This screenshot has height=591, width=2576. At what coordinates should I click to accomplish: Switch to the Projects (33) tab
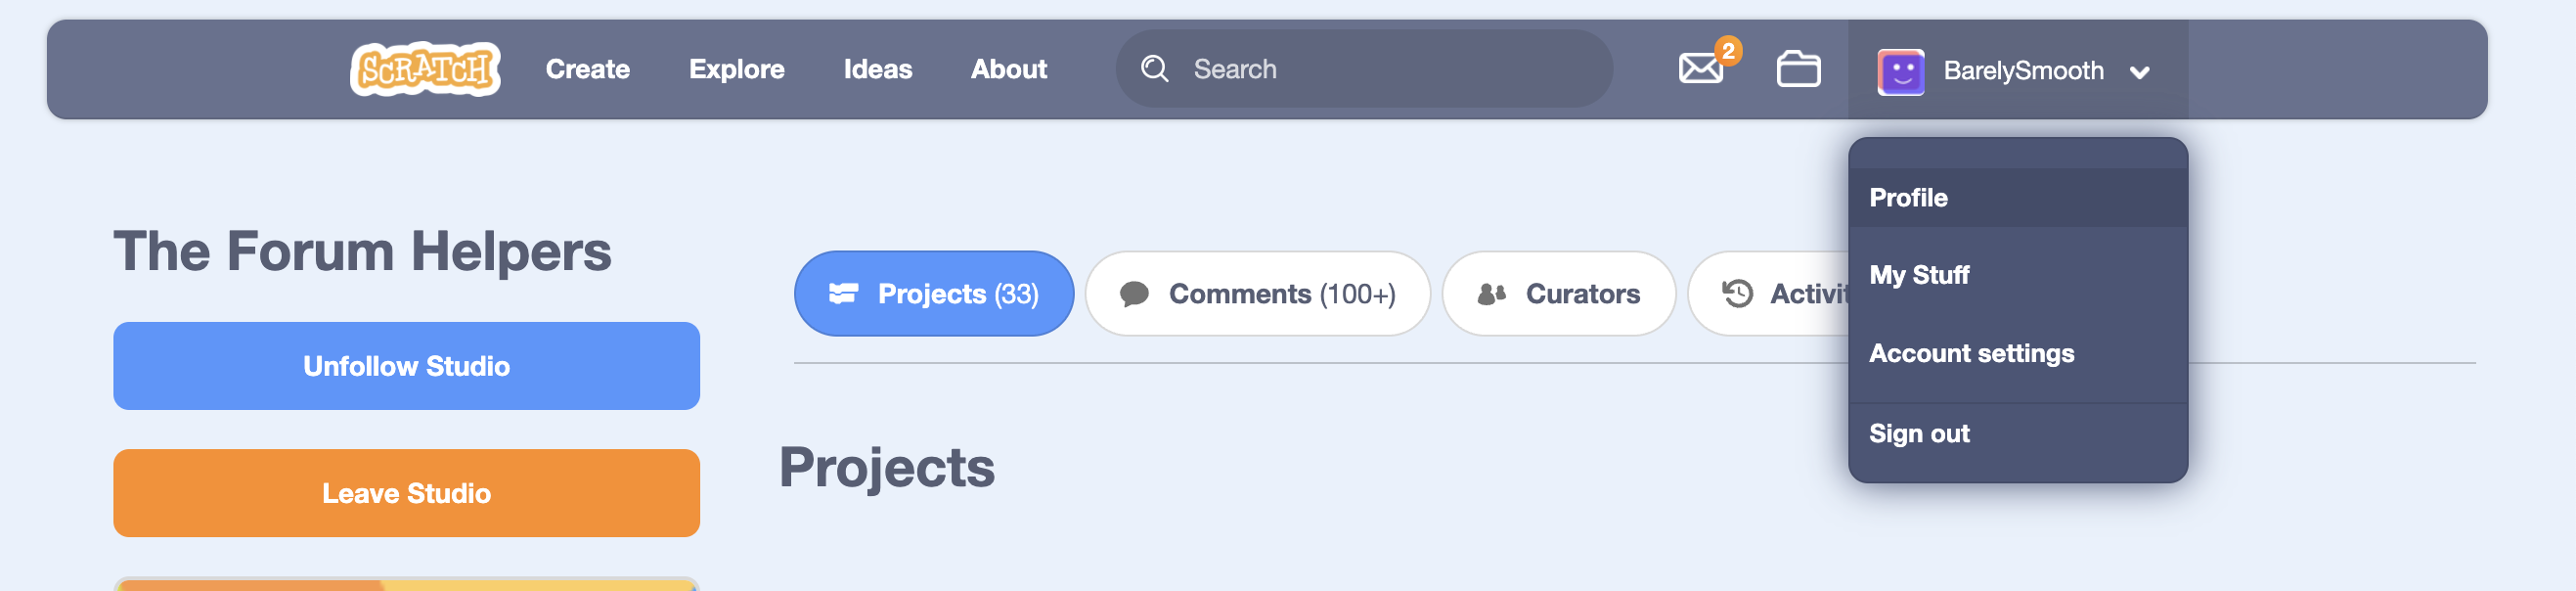934,294
